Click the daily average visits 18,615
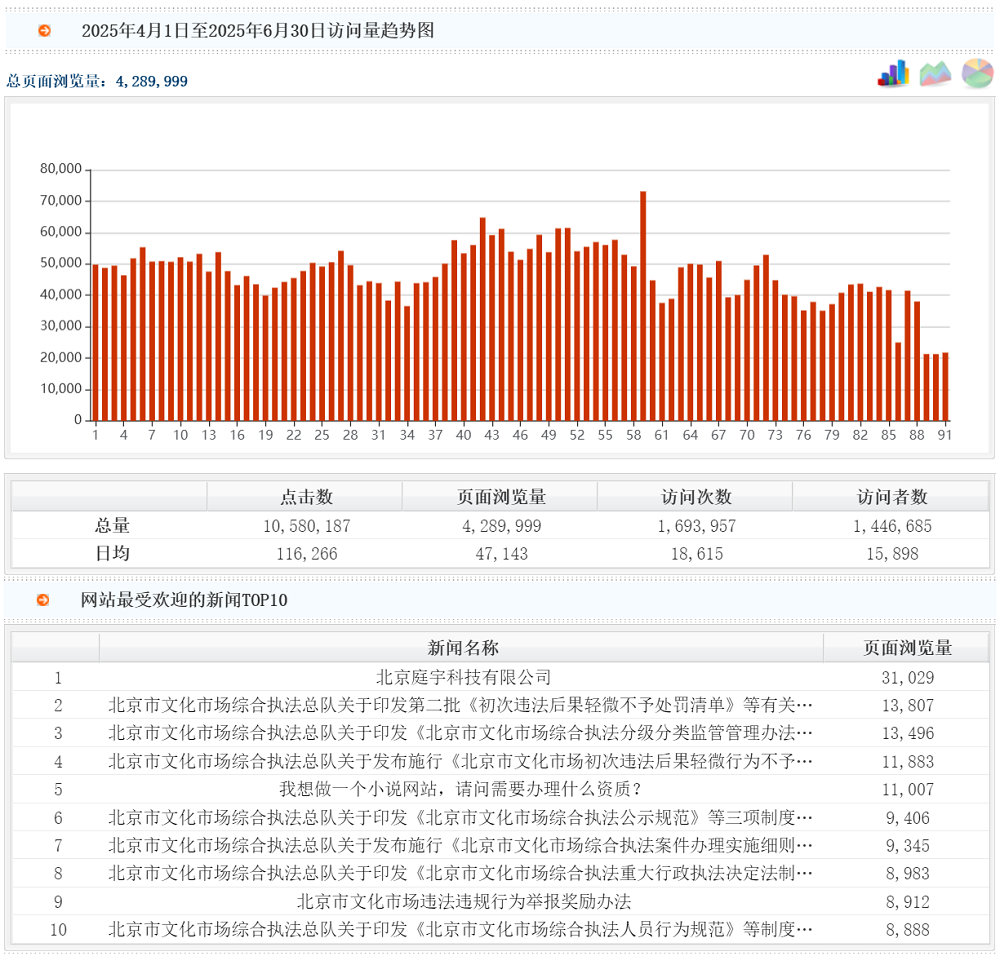 pyautogui.click(x=696, y=554)
